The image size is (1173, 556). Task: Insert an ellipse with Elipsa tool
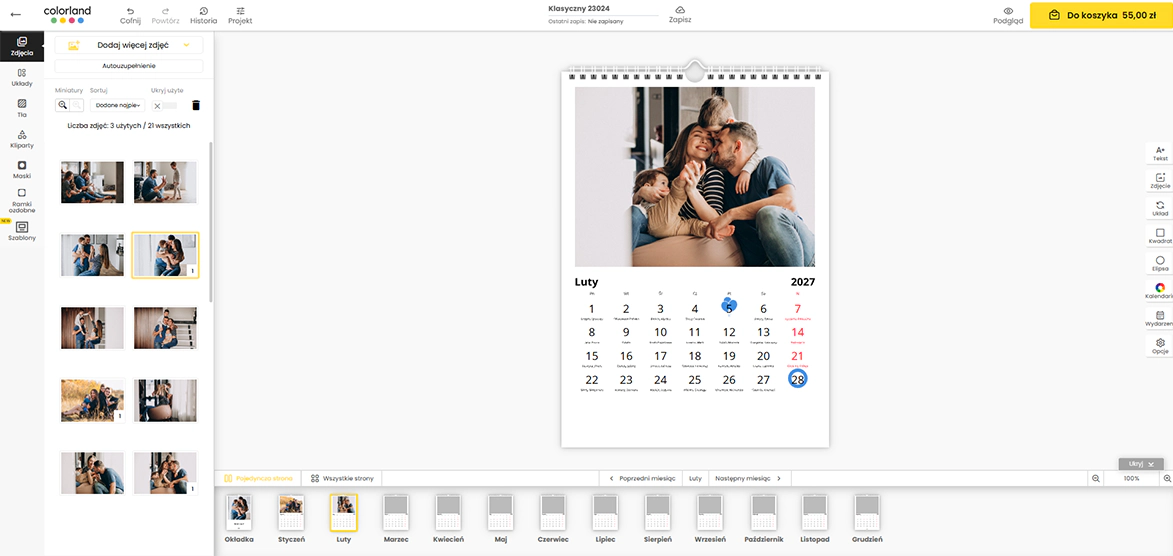coord(1160,263)
